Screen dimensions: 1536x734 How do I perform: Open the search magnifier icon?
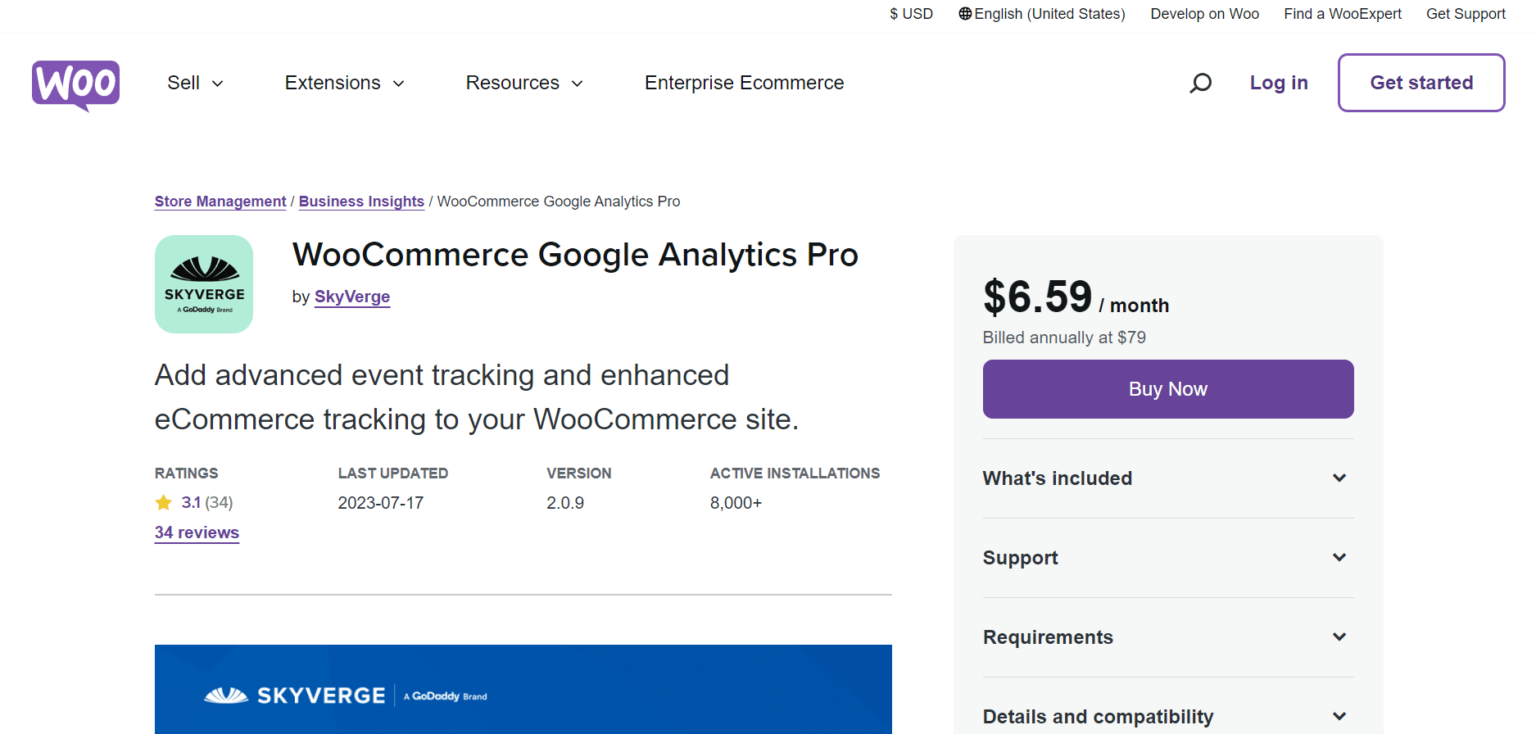click(1200, 82)
